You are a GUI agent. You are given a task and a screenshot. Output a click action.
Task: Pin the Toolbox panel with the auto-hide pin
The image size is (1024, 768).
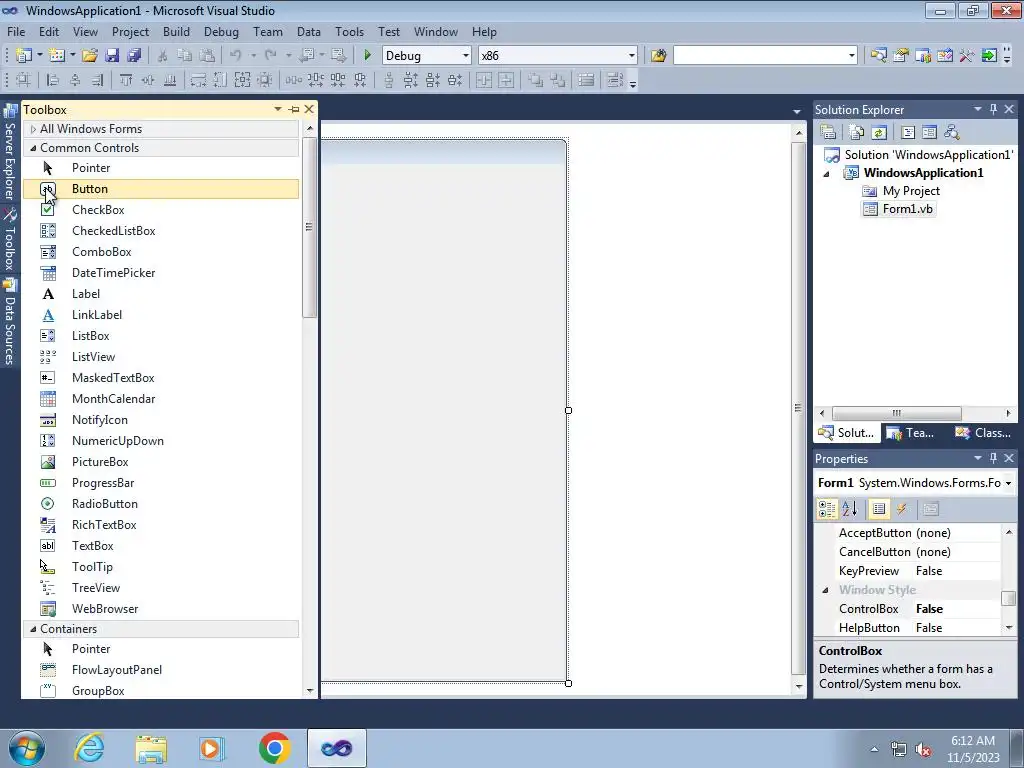[294, 109]
